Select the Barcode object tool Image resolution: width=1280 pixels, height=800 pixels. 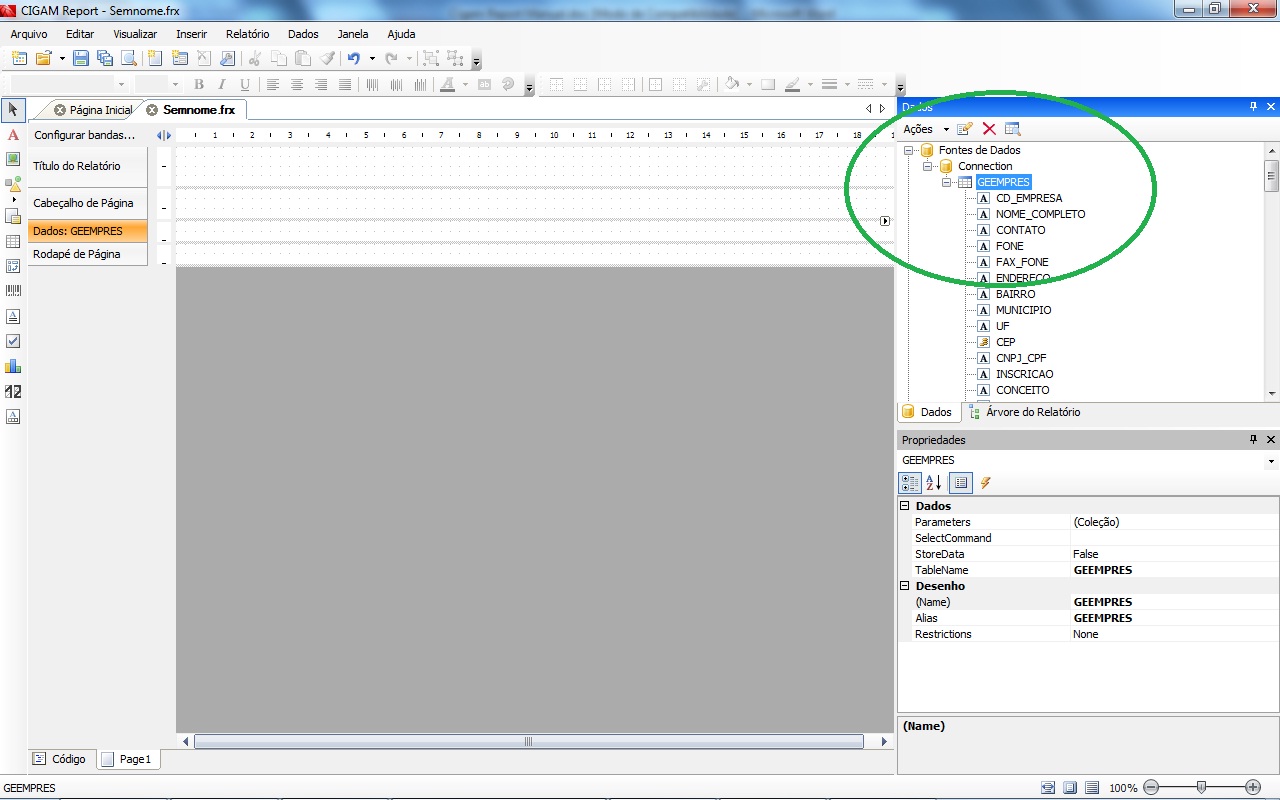click(13, 290)
